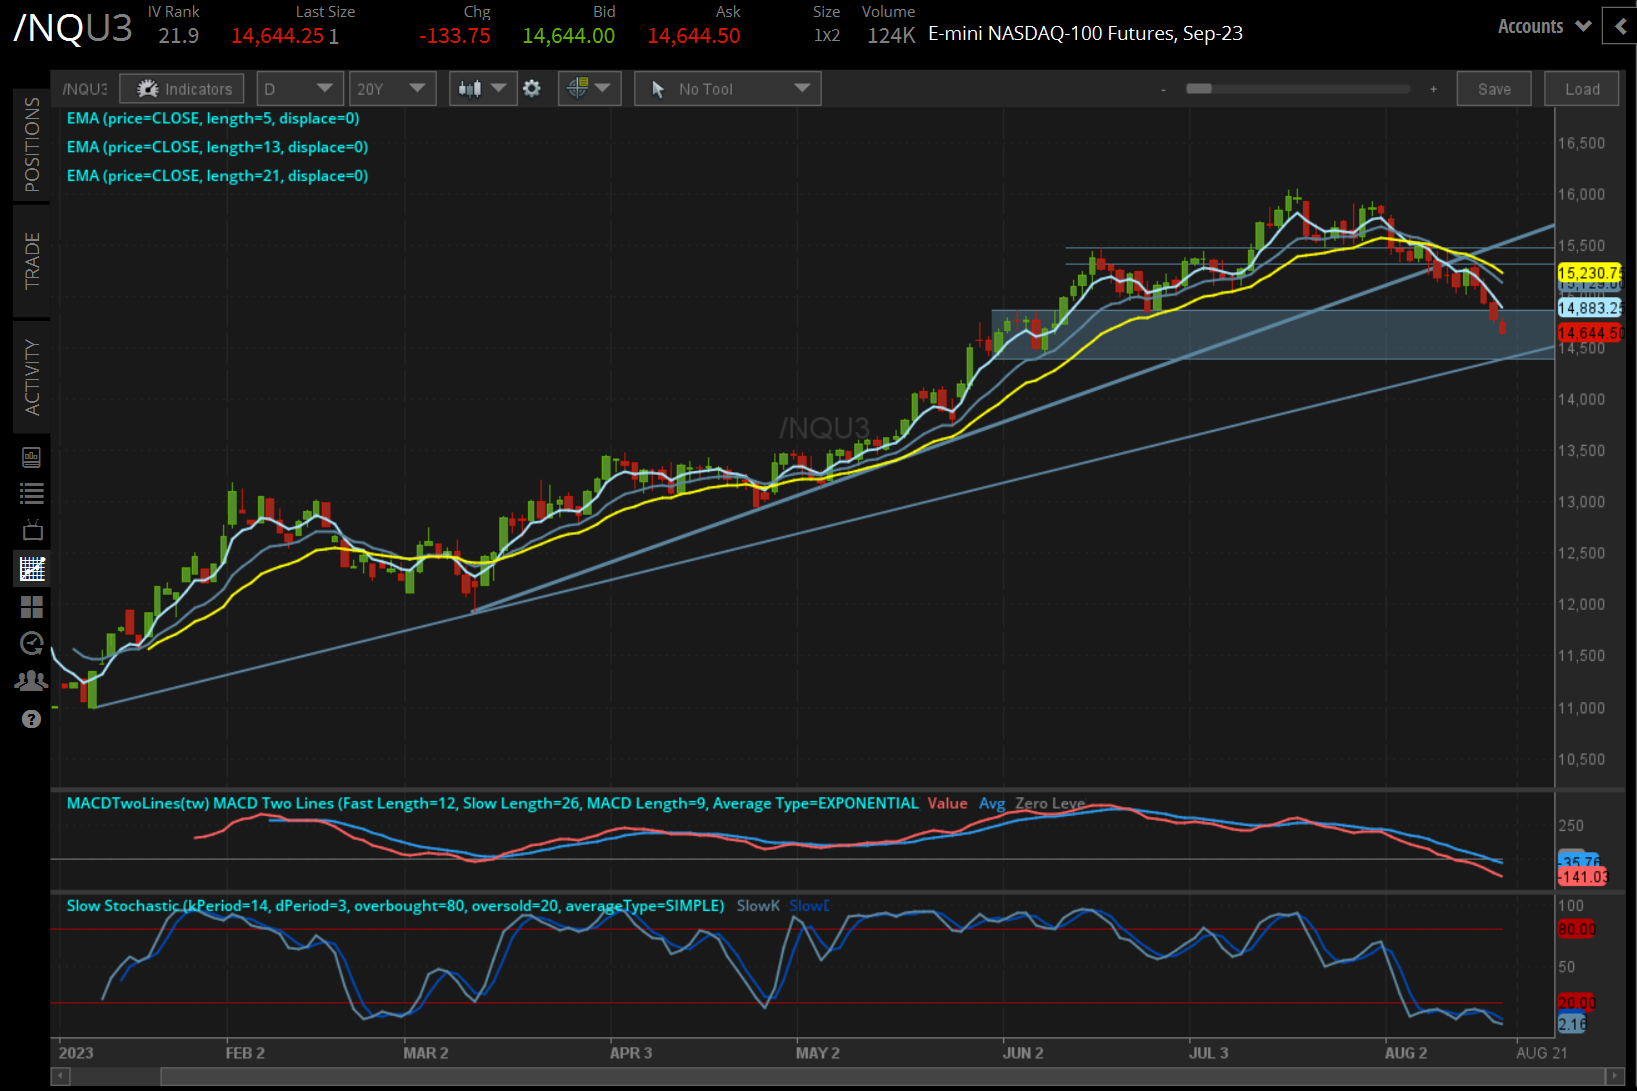The width and height of the screenshot is (1637, 1091).
Task: Open the chart settings gear
Action: click(532, 88)
